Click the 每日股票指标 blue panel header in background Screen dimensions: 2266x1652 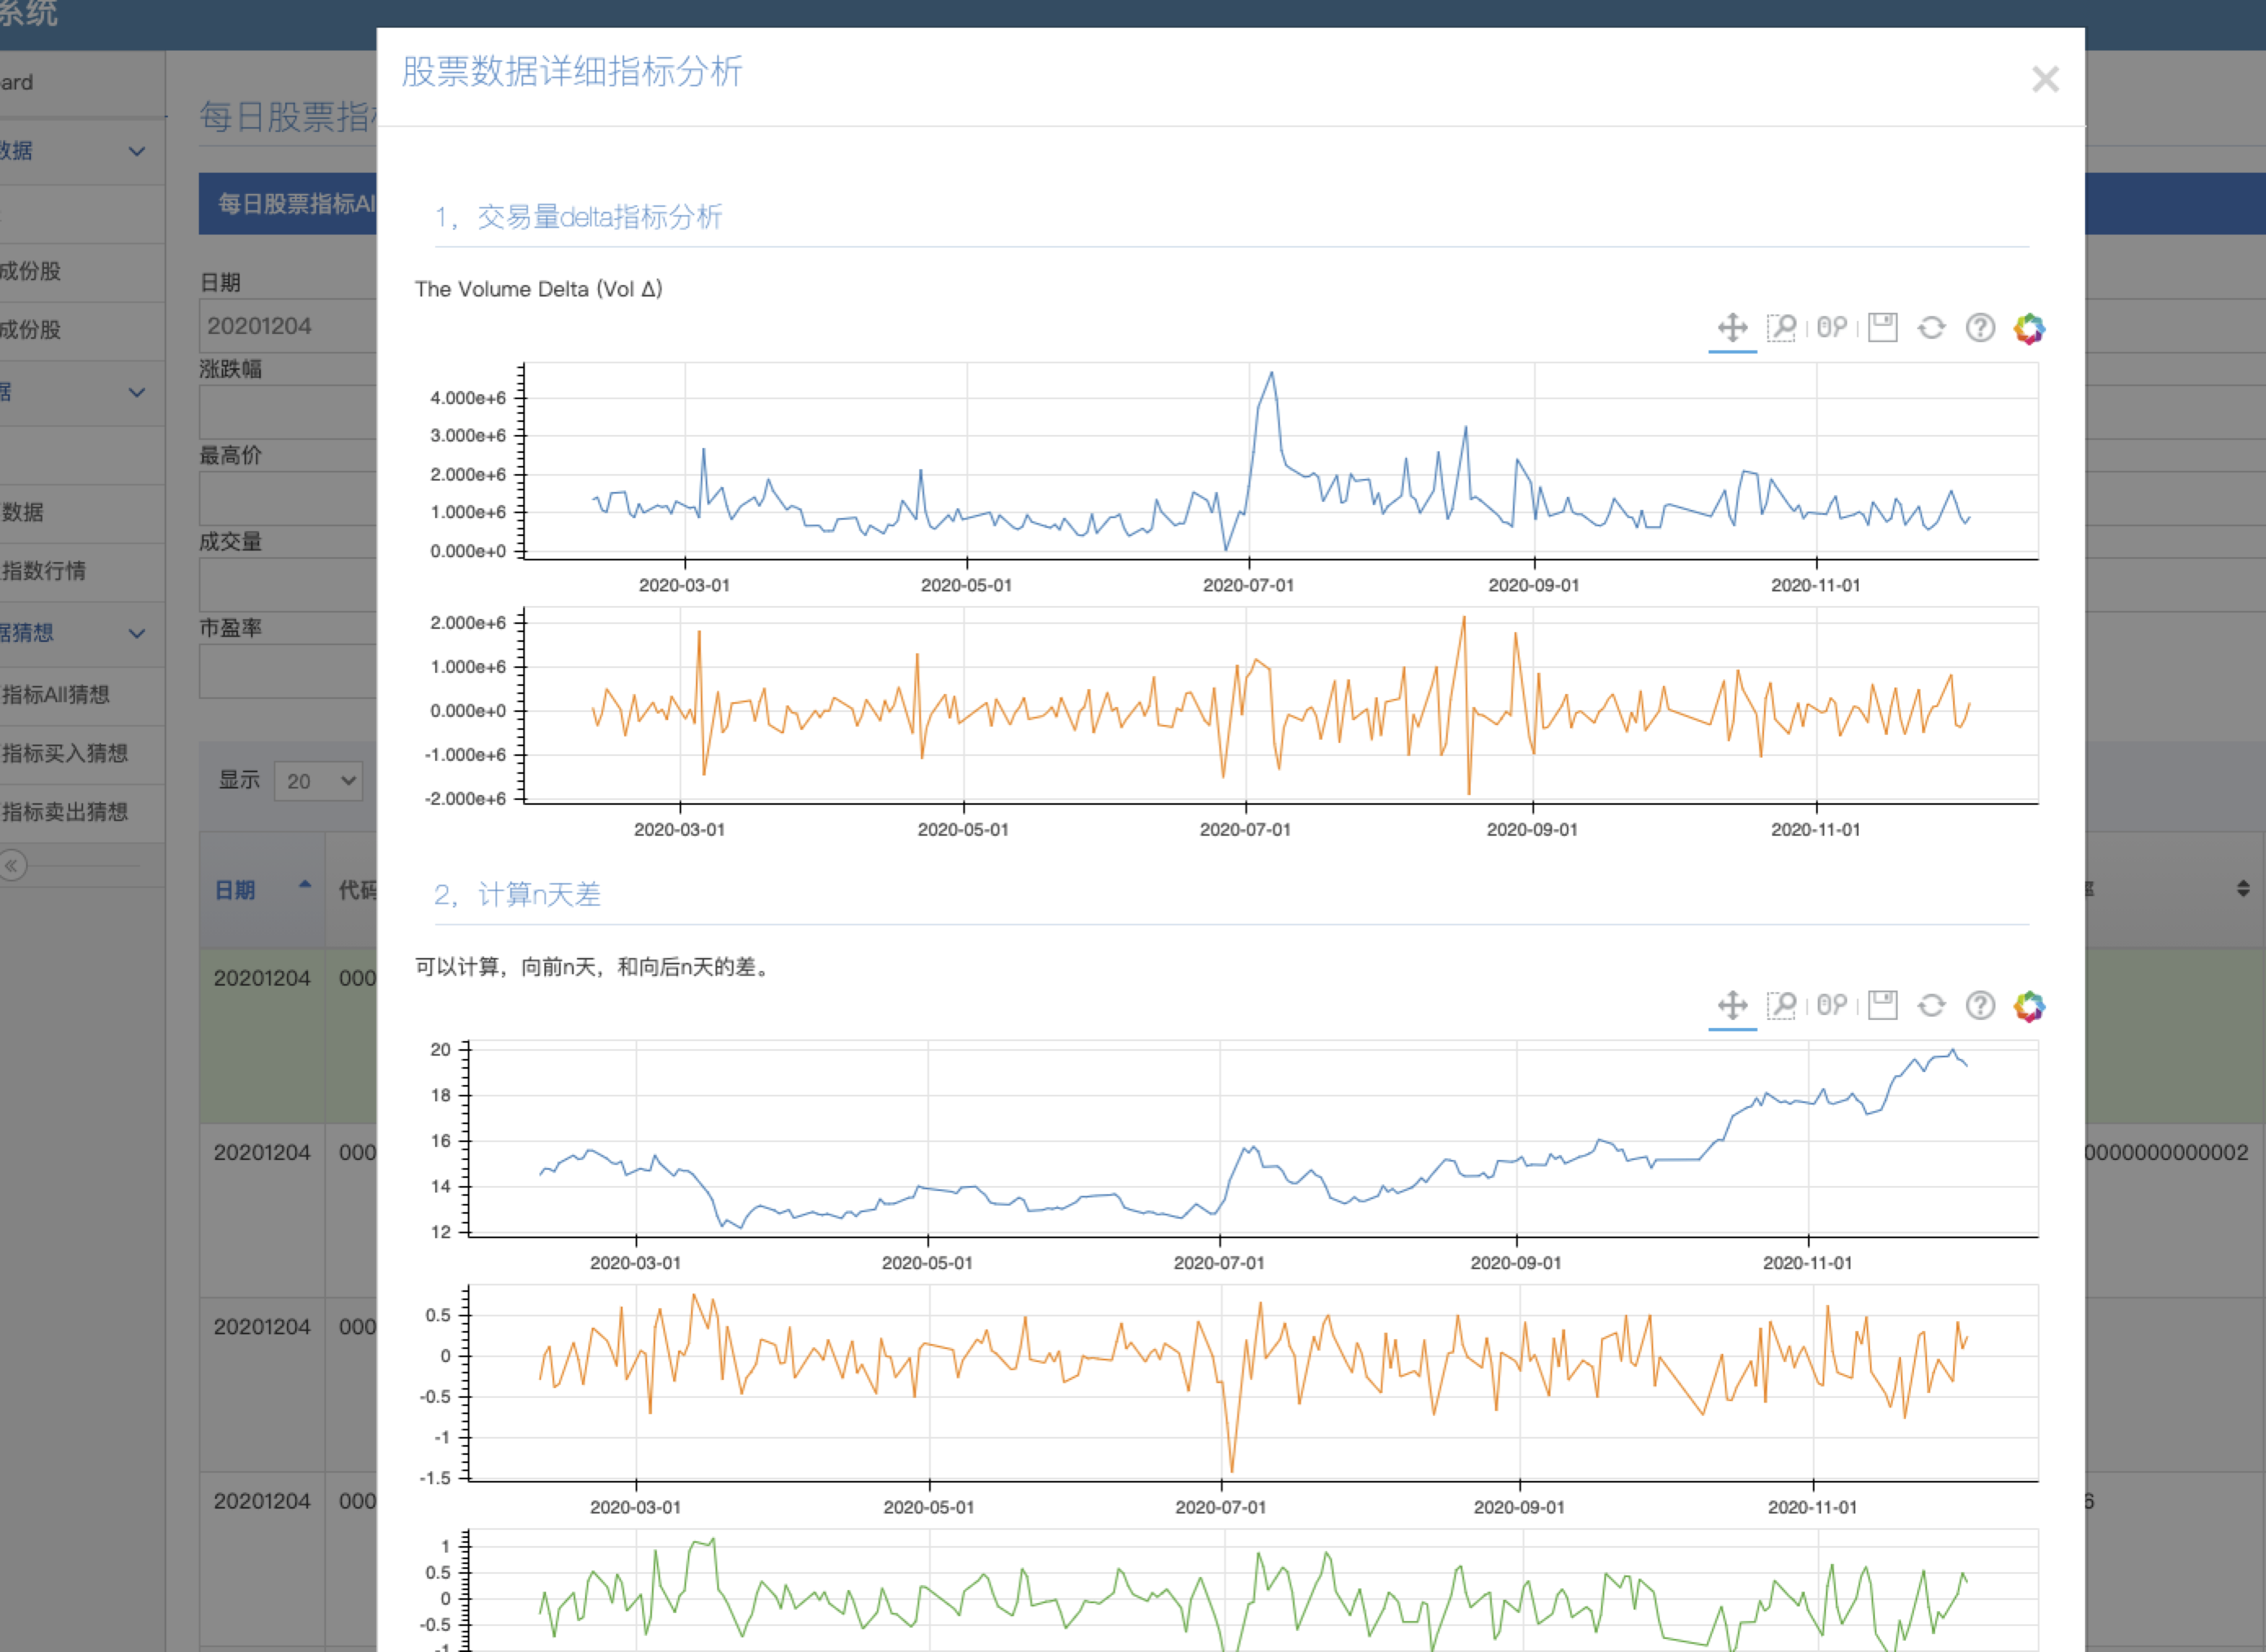tap(287, 204)
